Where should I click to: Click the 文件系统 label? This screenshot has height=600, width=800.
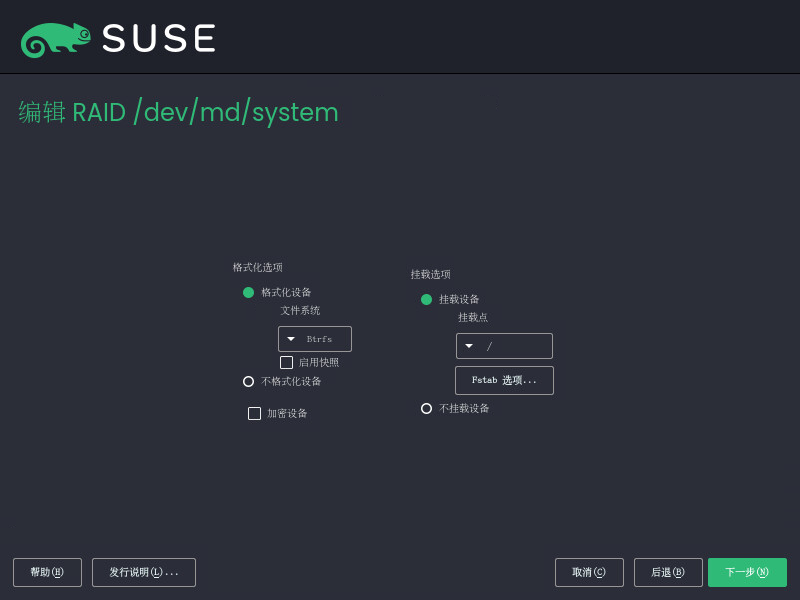pos(301,310)
